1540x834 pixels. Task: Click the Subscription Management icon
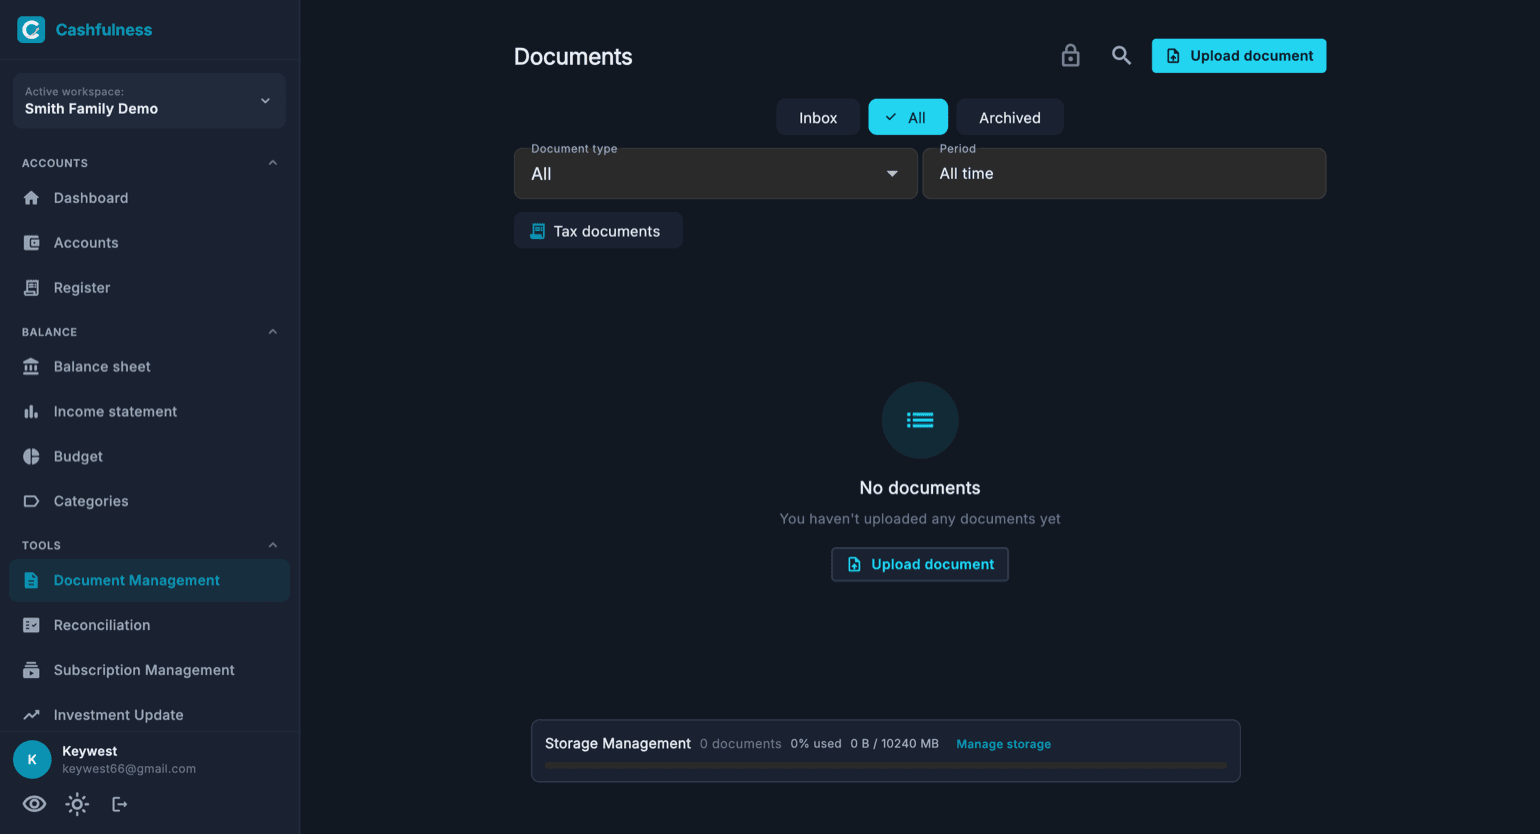point(31,670)
